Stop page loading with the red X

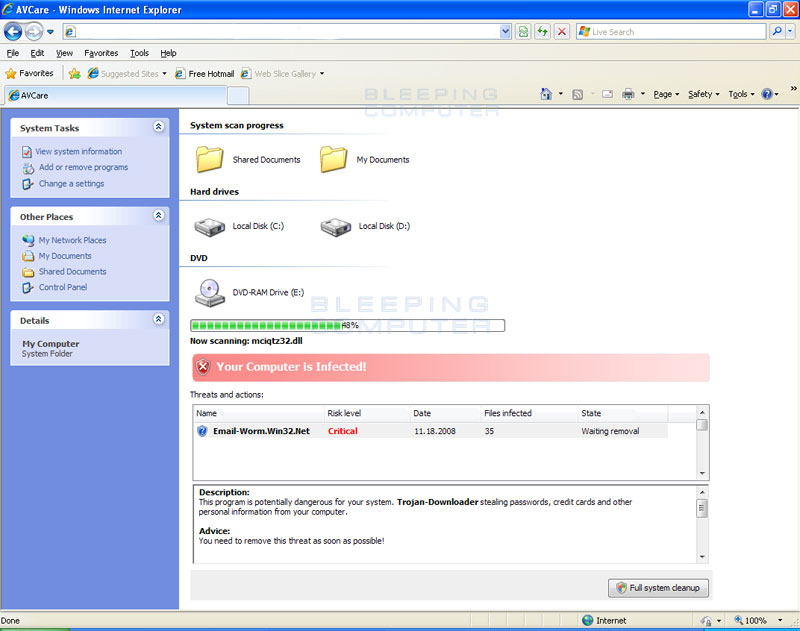tap(561, 31)
